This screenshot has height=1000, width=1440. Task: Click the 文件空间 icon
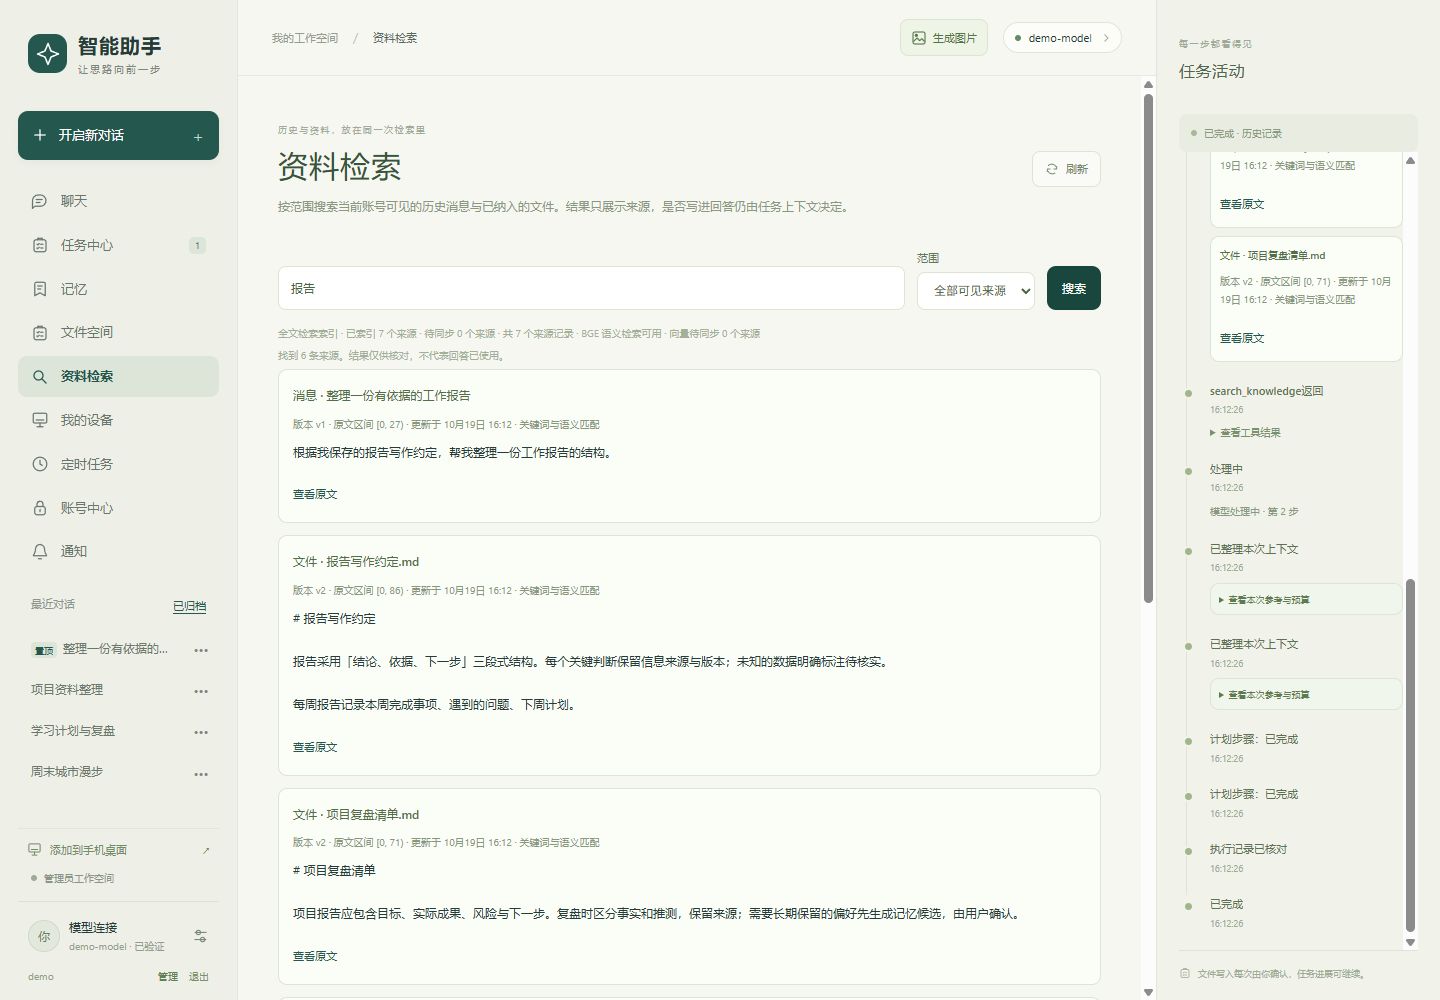(40, 332)
